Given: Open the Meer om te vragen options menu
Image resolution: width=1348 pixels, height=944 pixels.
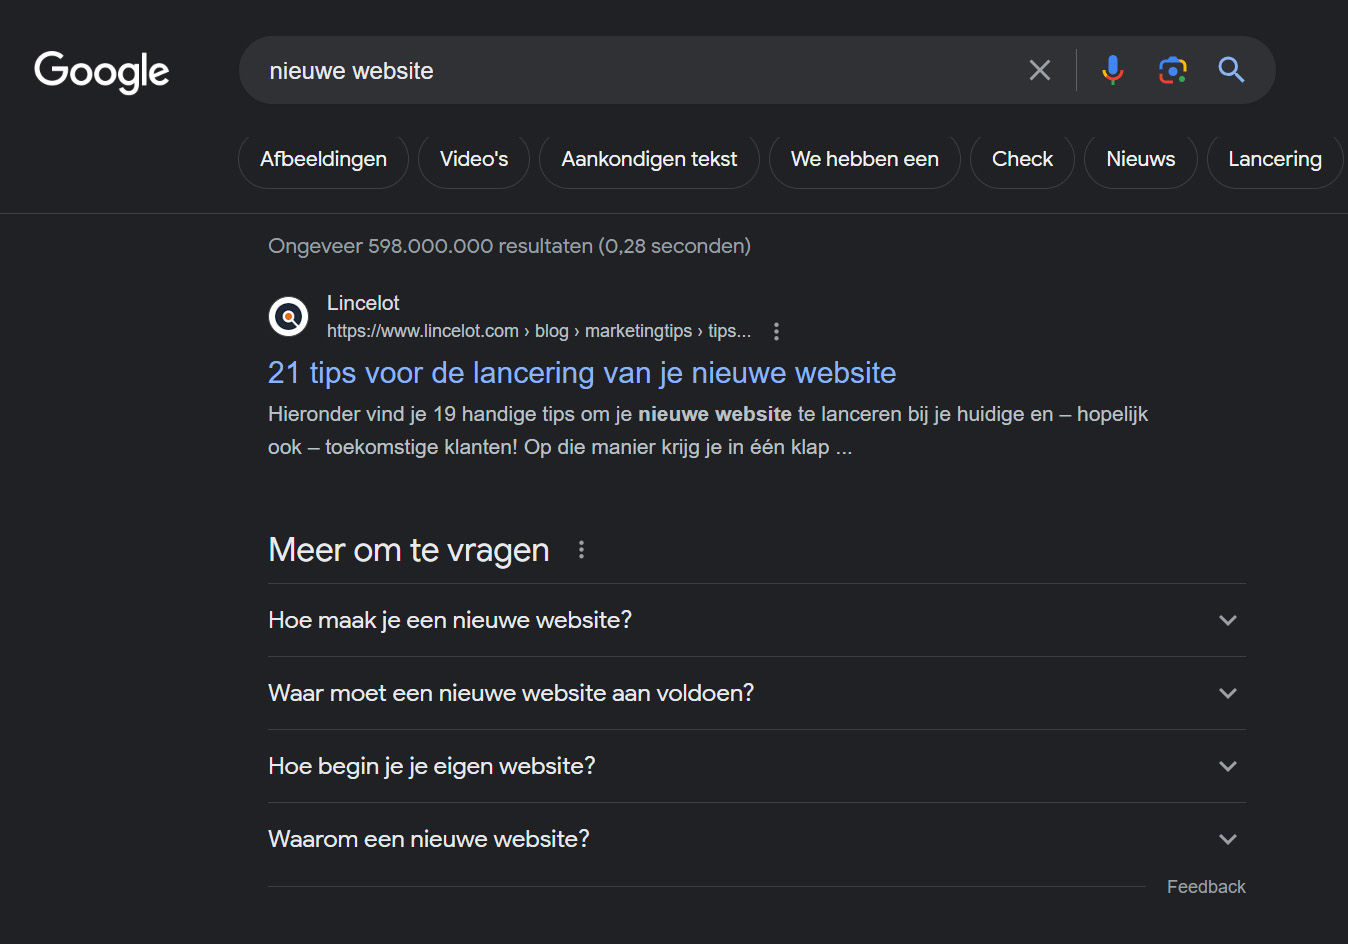Looking at the screenshot, I should click(581, 549).
